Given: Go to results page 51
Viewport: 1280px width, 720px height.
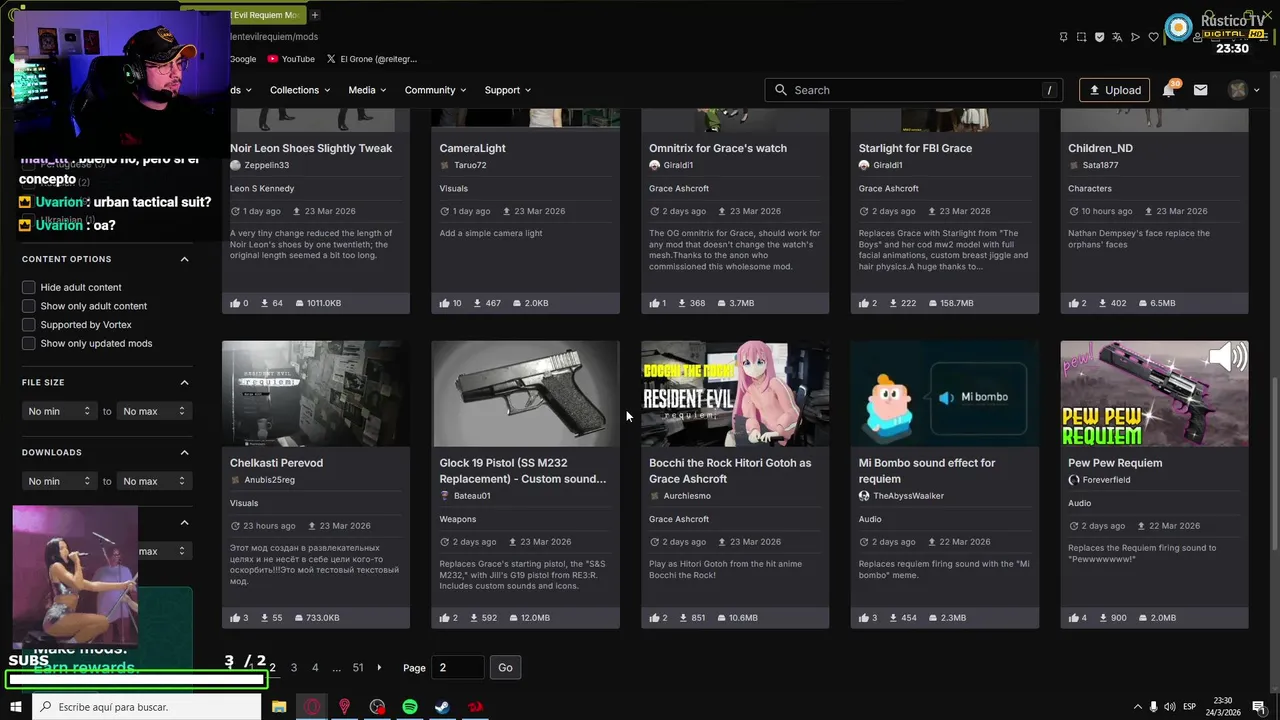Looking at the screenshot, I should (358, 668).
